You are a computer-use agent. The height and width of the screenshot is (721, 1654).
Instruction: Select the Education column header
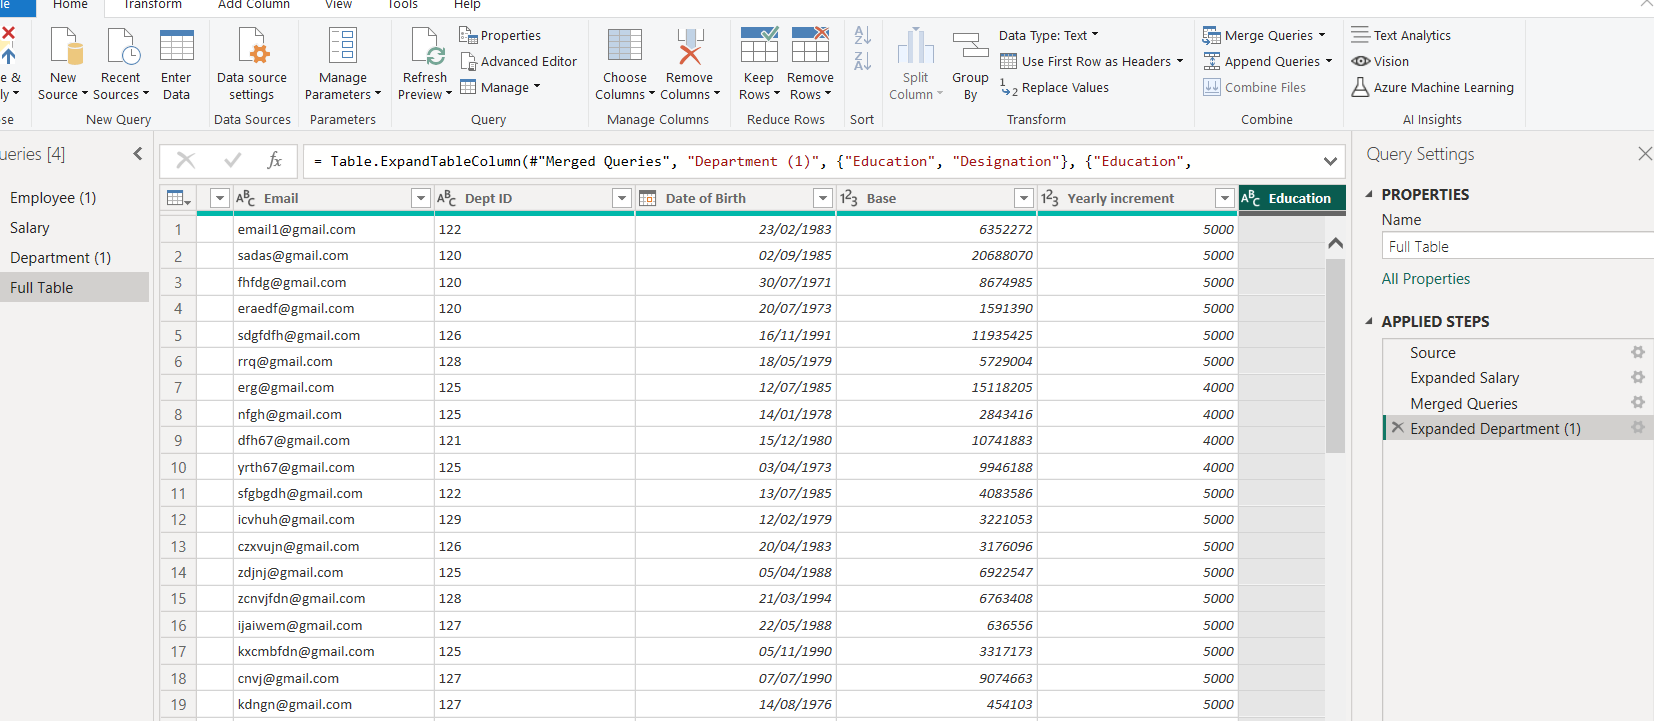point(1291,198)
